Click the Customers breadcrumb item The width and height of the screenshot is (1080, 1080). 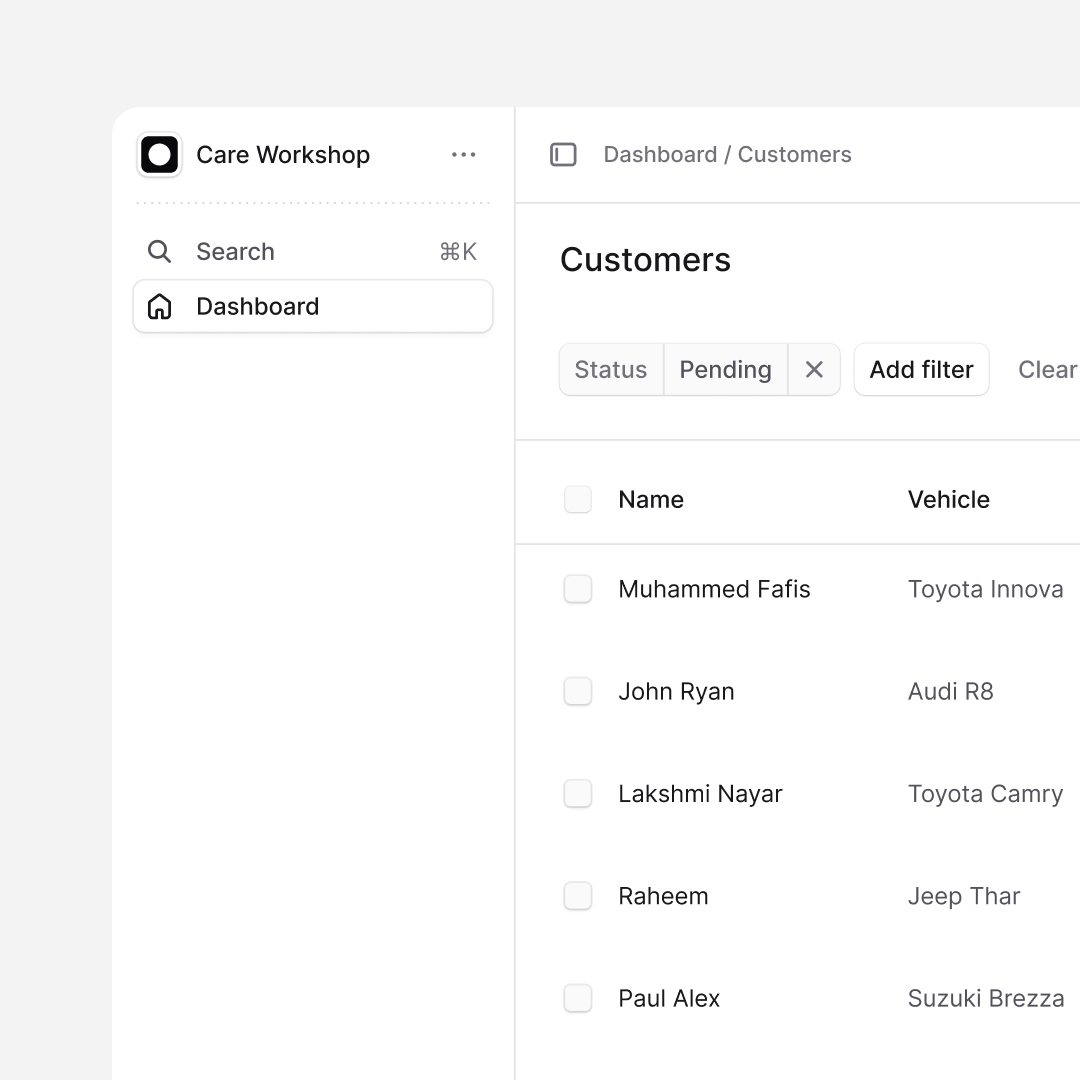click(x=795, y=155)
